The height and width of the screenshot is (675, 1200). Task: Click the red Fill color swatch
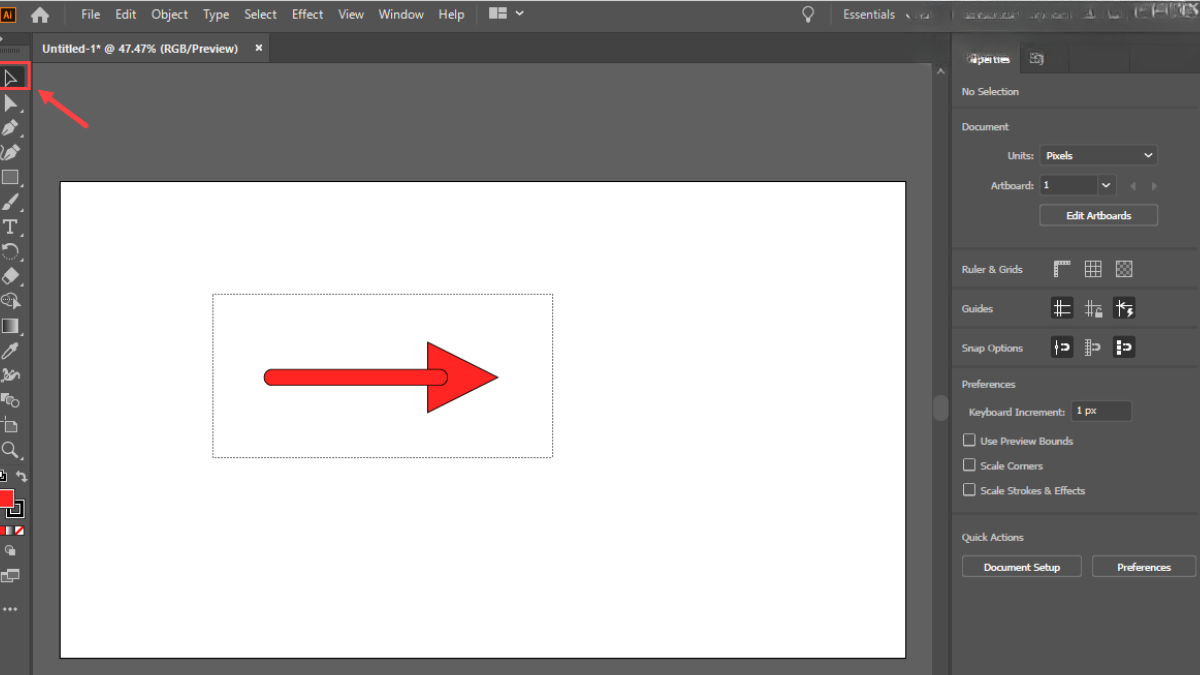pyautogui.click(x=5, y=498)
